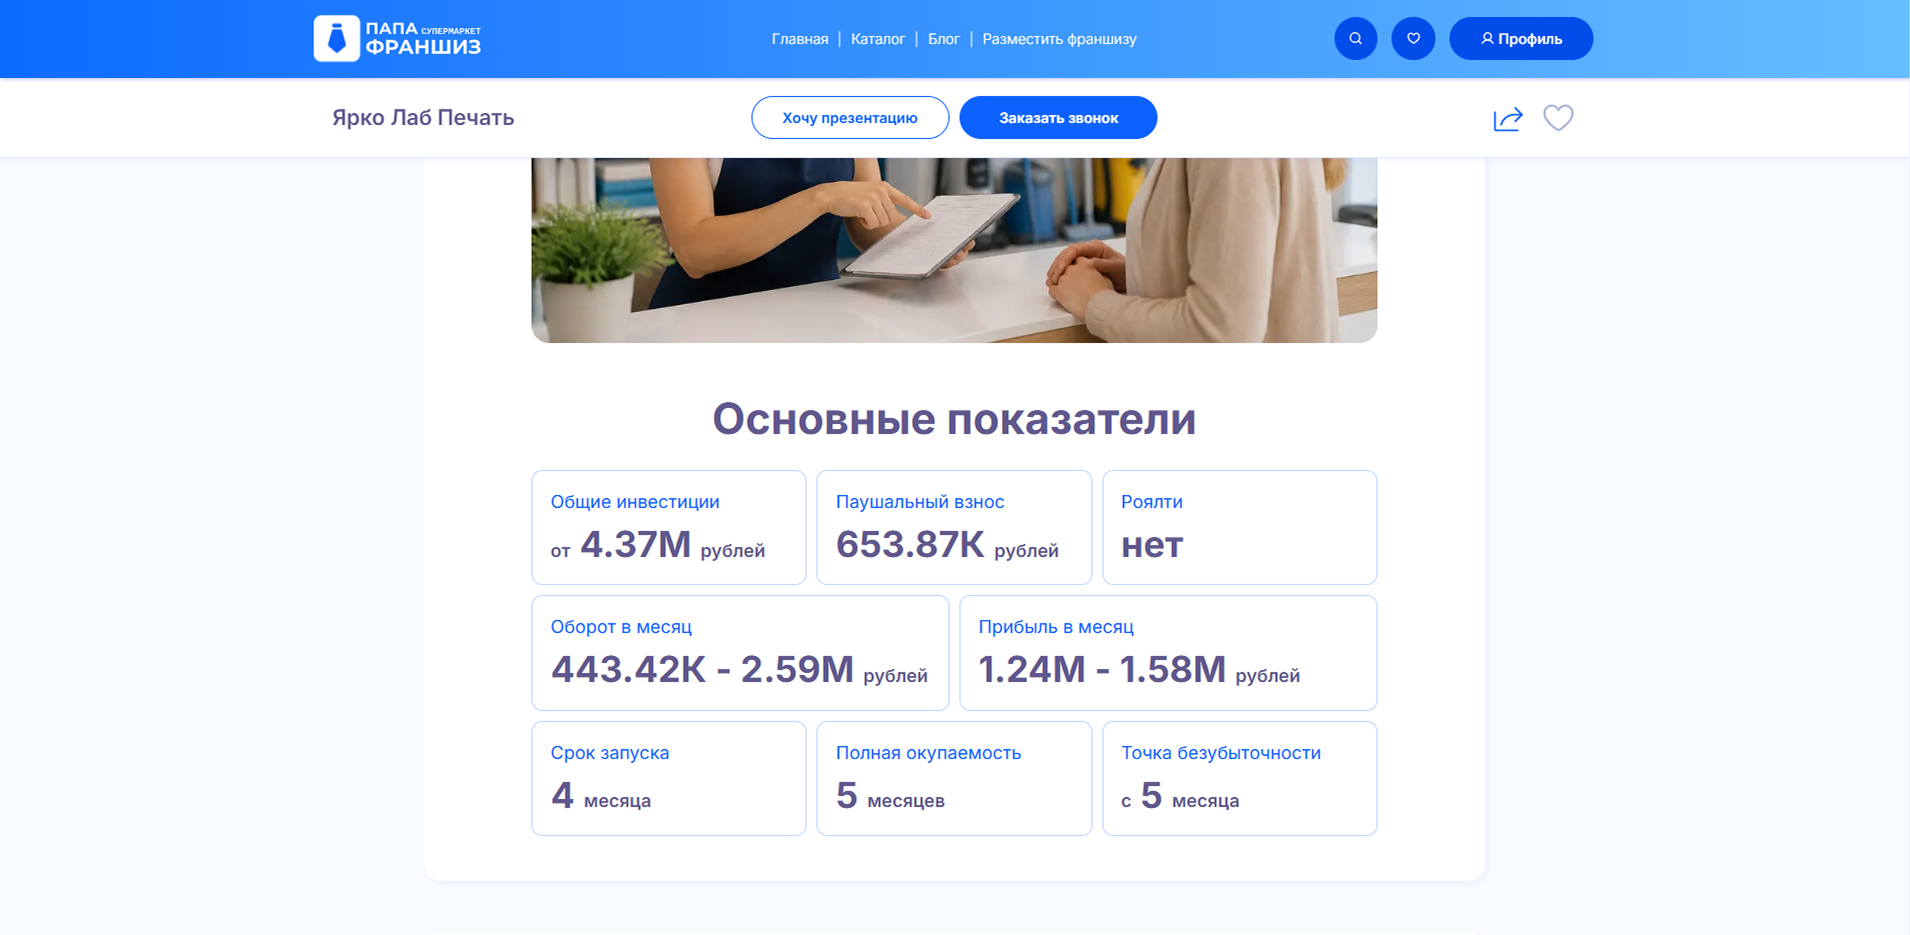This screenshot has width=1910, height=935.
Task: Select the Полная окупаемость label
Action: coord(928,753)
